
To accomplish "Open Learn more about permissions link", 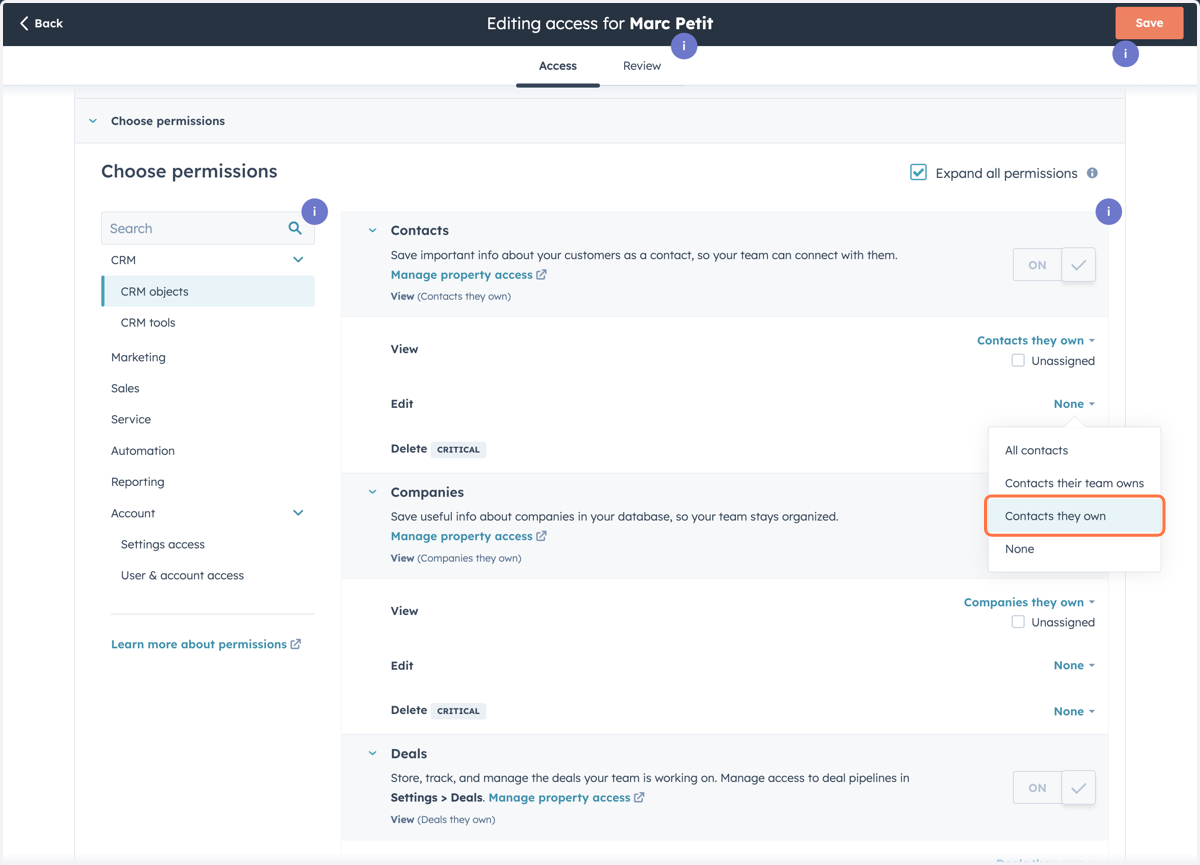I will pyautogui.click(x=199, y=644).
